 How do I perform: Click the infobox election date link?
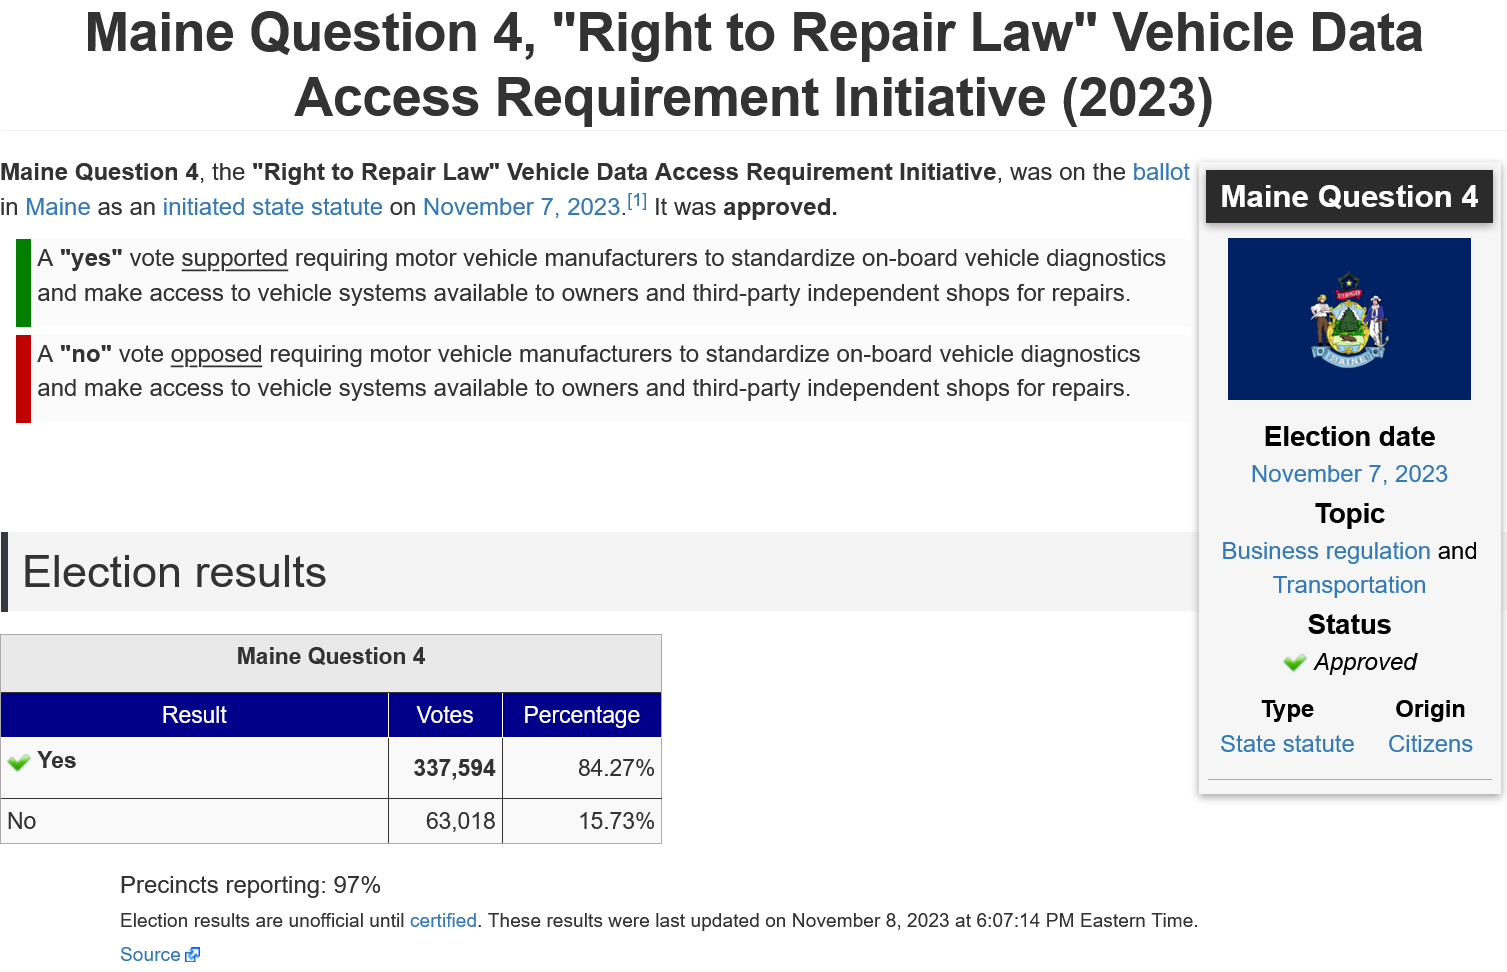pyautogui.click(x=1349, y=474)
